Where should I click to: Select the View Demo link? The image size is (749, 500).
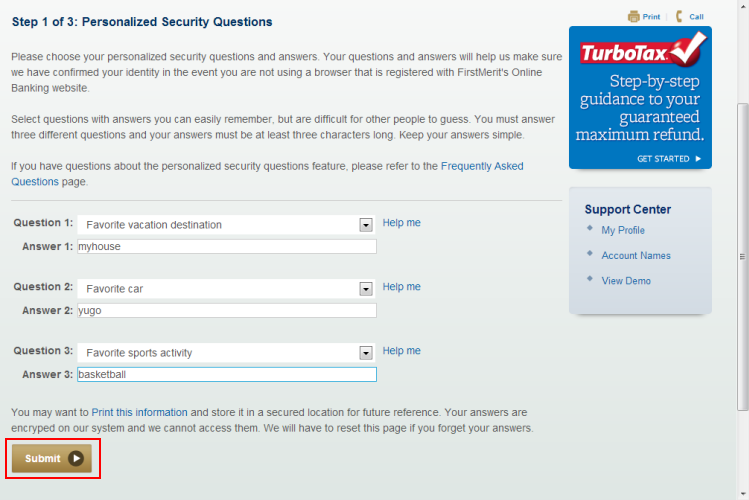click(x=625, y=281)
